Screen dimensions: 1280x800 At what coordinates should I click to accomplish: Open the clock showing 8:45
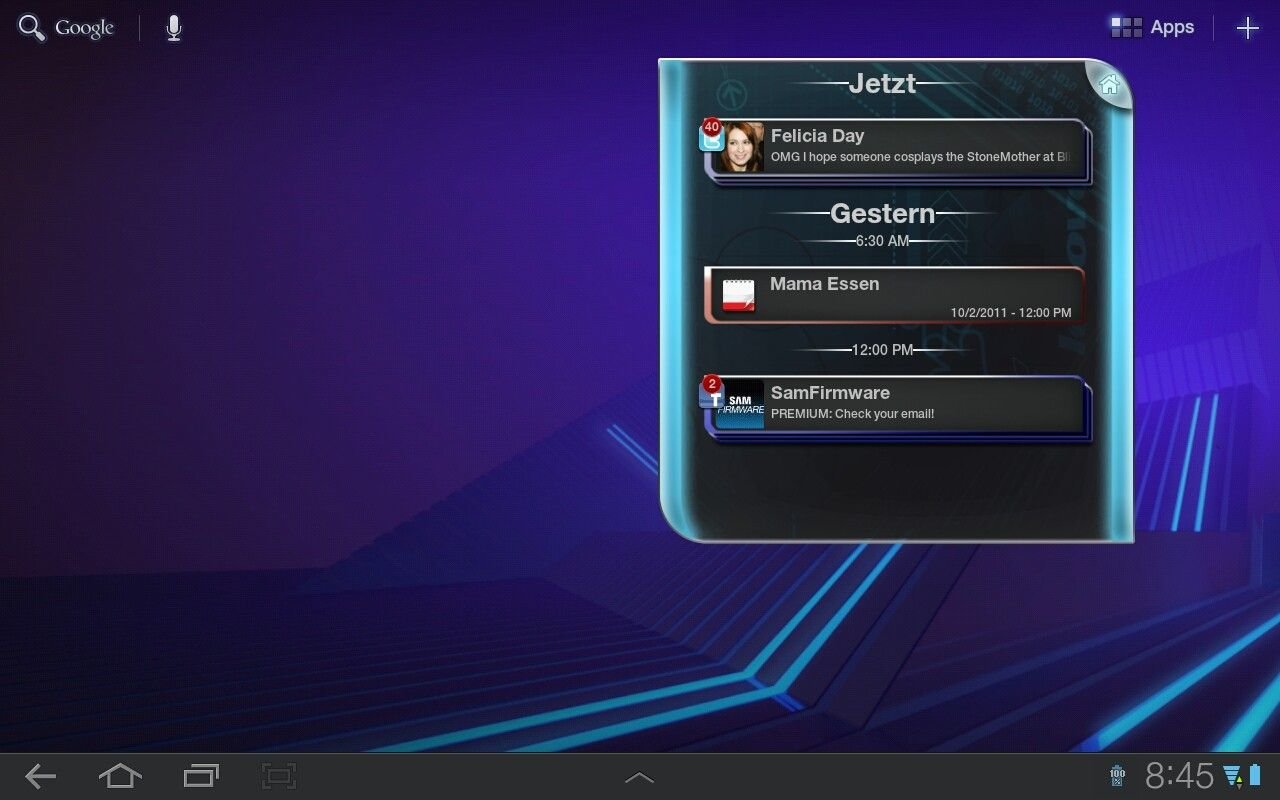1180,776
